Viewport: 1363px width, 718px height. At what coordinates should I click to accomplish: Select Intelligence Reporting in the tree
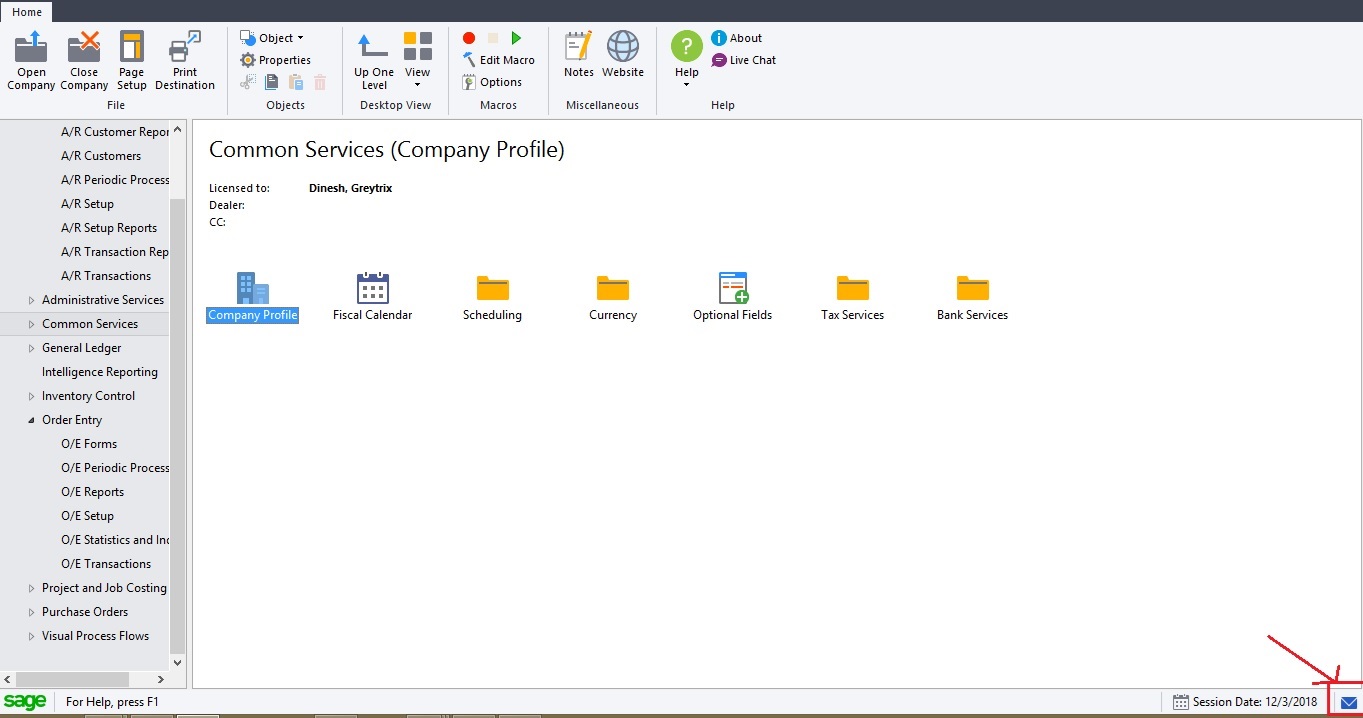[100, 372]
